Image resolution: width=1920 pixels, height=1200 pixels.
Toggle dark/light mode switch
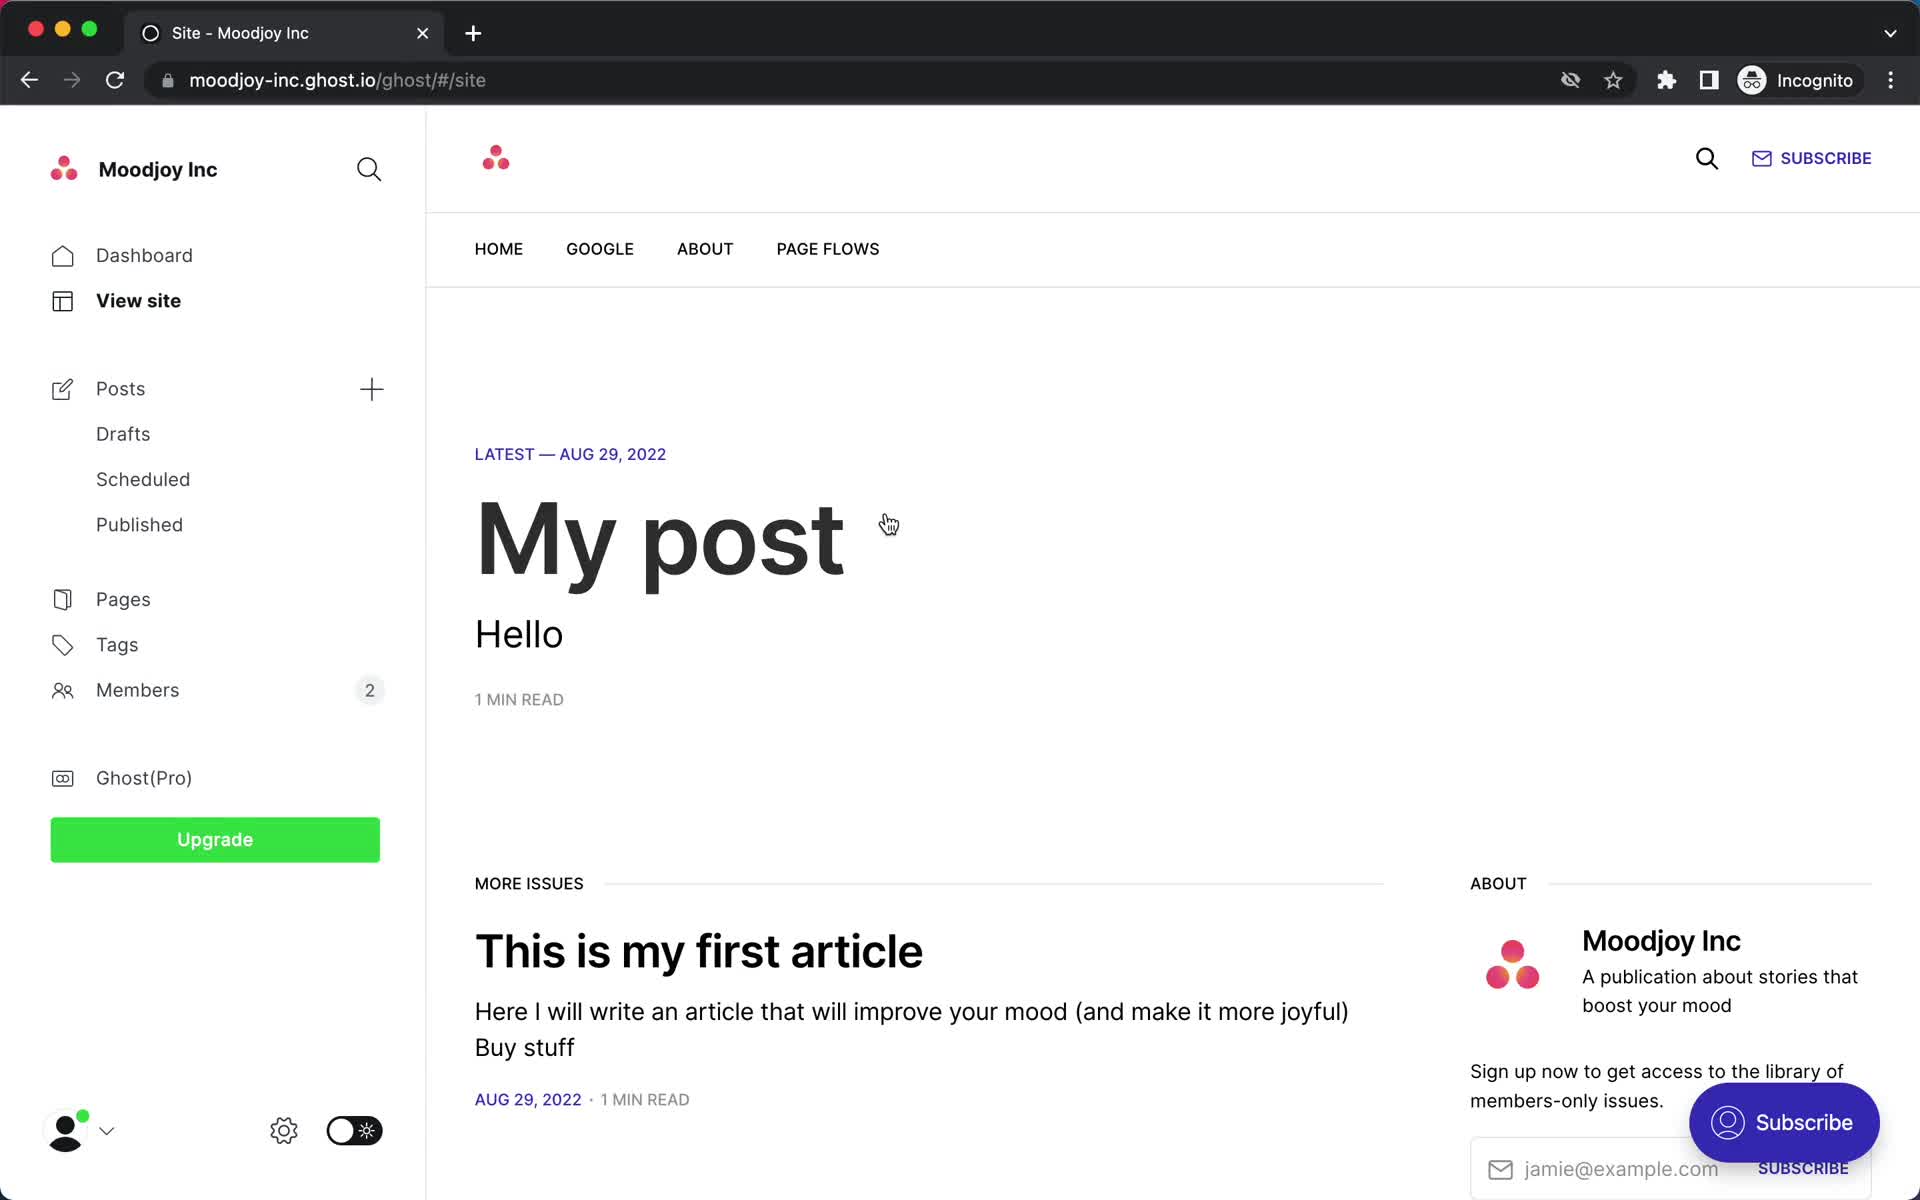[x=352, y=1131]
